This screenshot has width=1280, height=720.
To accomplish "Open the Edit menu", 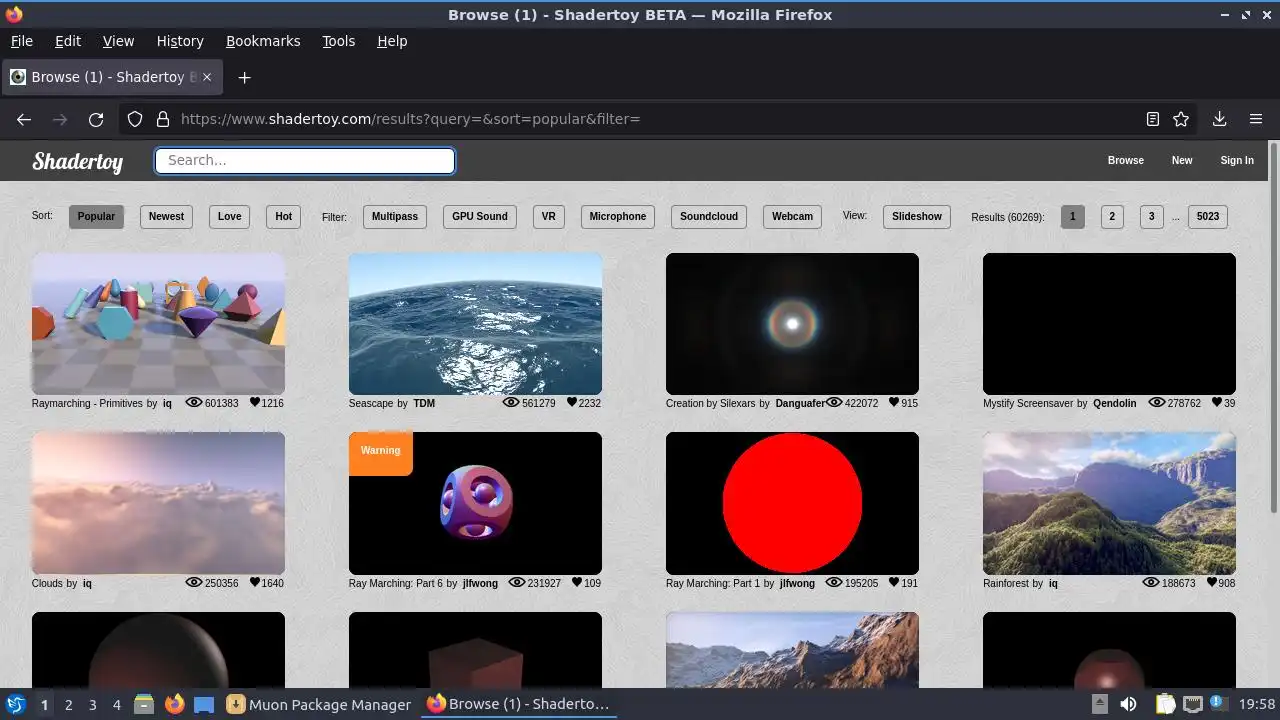I will coord(68,41).
